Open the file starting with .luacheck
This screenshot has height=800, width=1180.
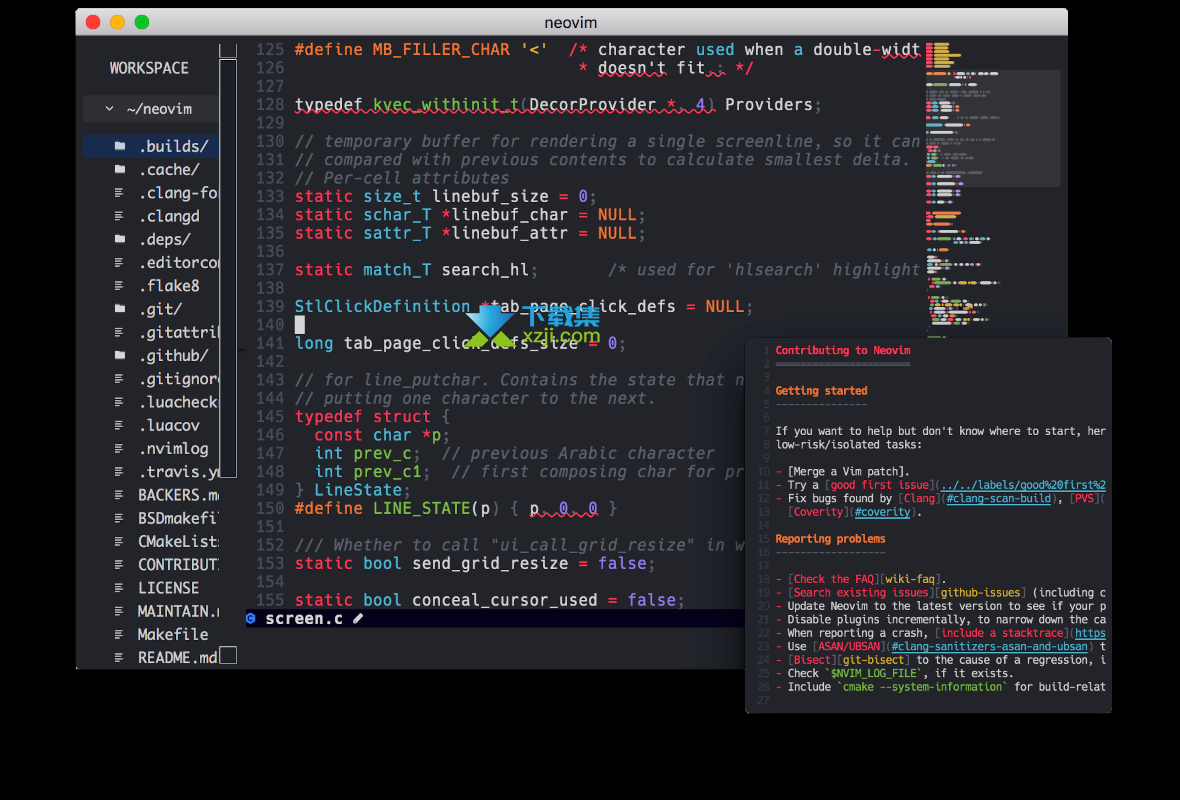[178, 402]
